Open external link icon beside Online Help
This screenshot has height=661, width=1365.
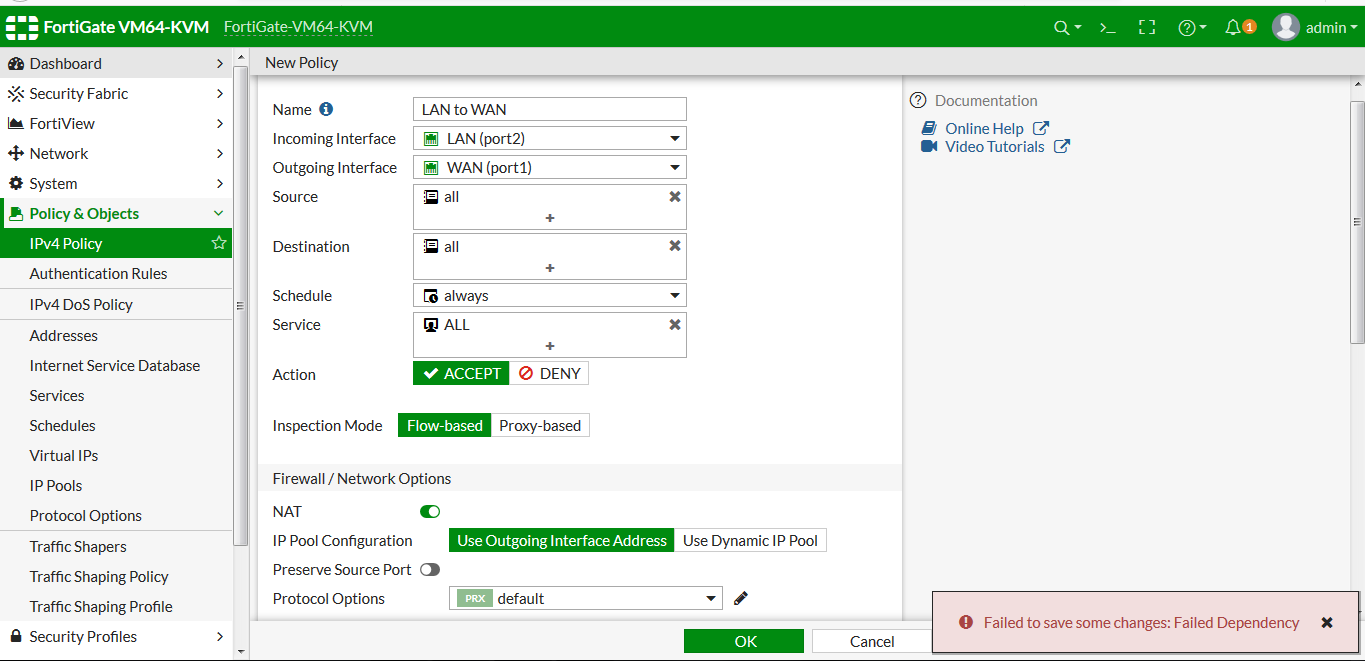point(1041,128)
